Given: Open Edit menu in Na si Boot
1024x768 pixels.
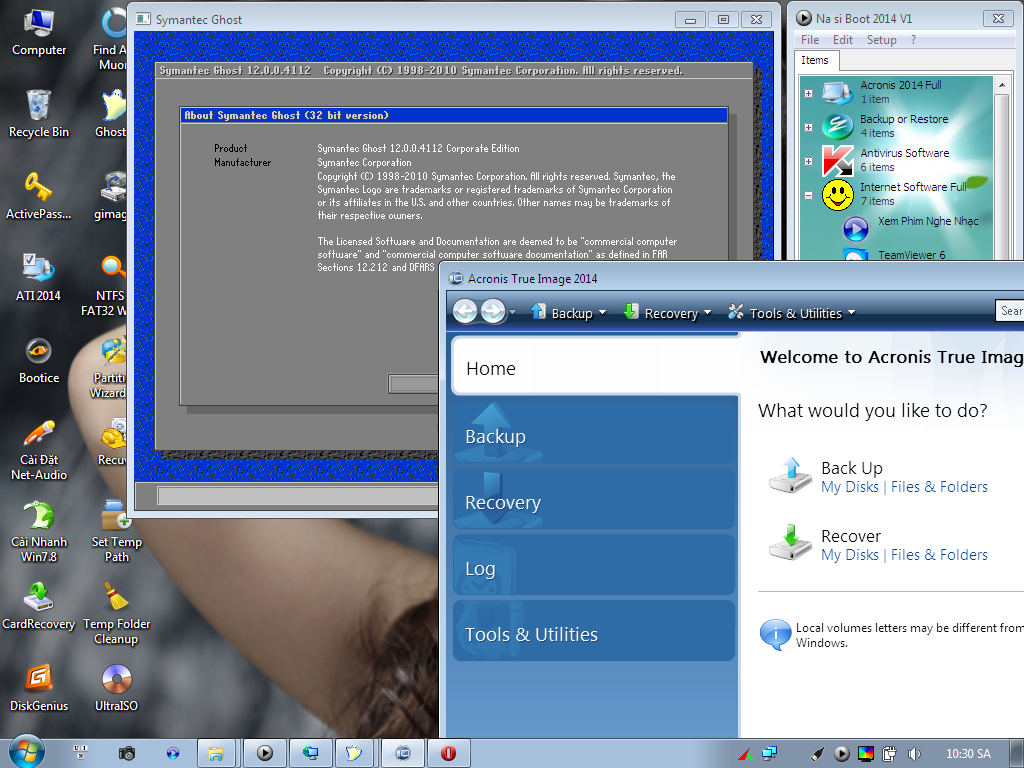Looking at the screenshot, I should [x=842, y=40].
